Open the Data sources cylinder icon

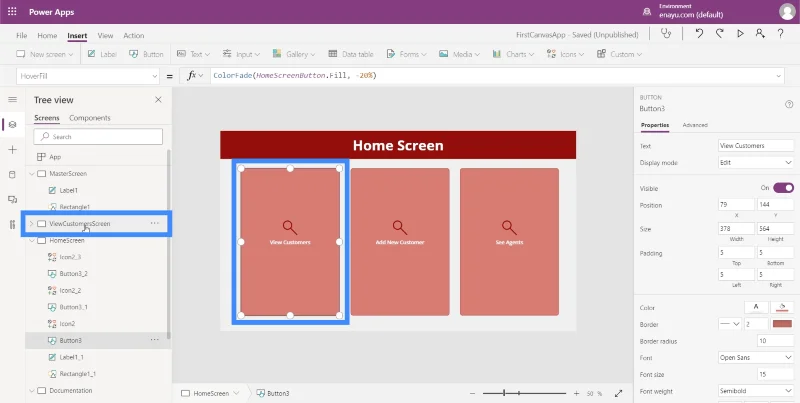point(12,174)
